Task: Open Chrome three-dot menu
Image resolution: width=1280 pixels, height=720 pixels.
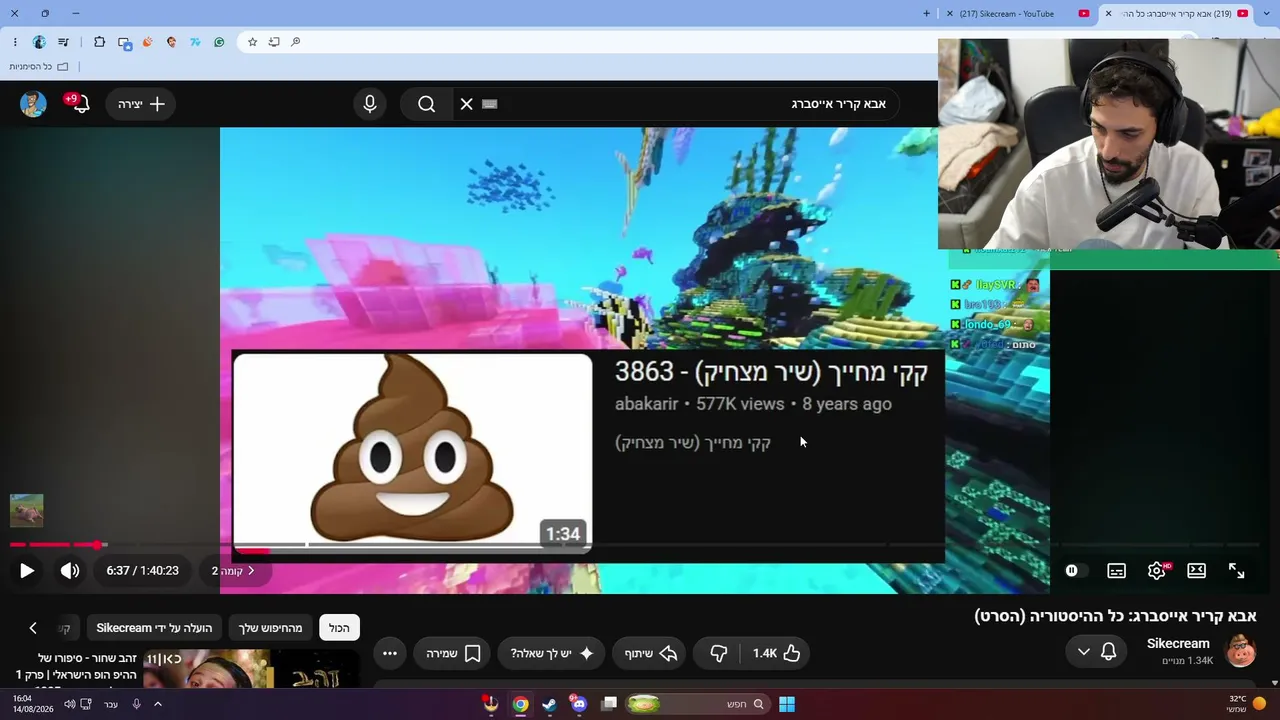Action: coord(15,42)
